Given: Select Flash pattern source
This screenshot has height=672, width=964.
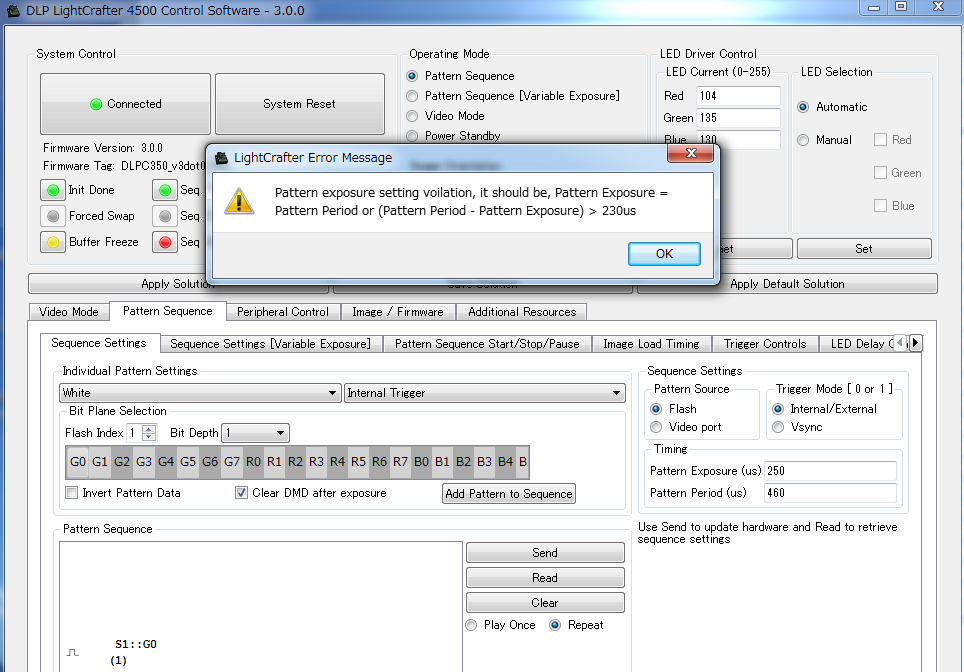Looking at the screenshot, I should tap(656, 409).
